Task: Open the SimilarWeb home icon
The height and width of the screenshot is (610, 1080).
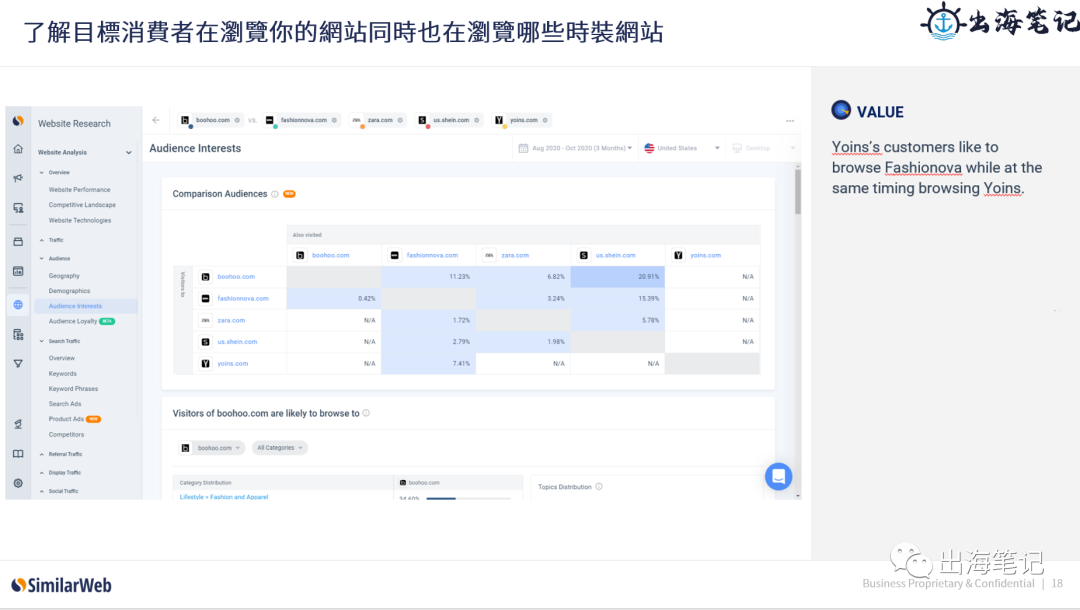Action: (x=17, y=148)
